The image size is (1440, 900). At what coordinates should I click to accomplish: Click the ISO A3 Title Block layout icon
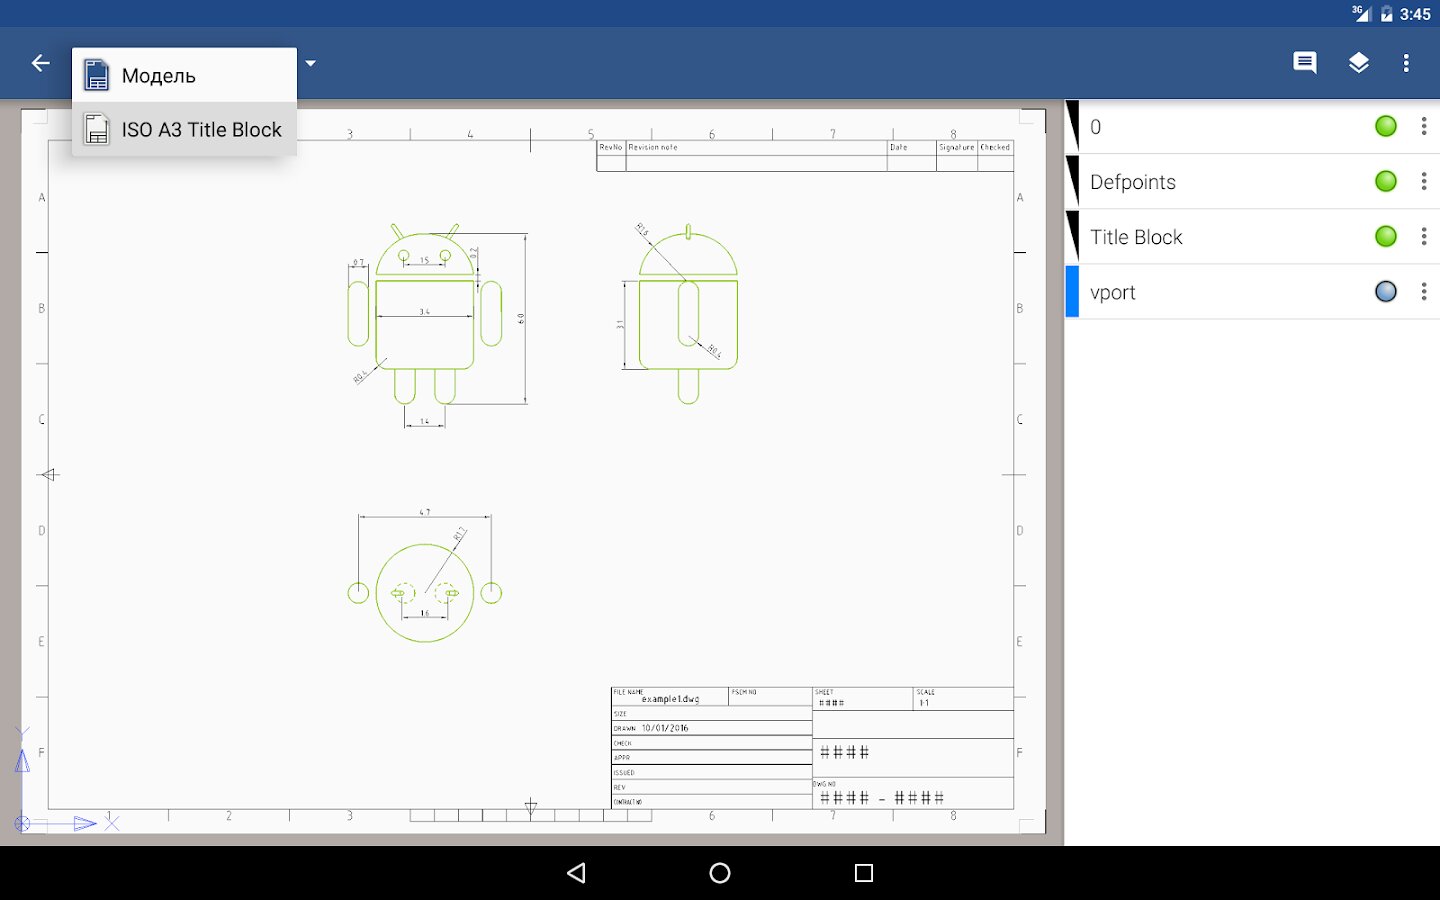click(x=96, y=129)
